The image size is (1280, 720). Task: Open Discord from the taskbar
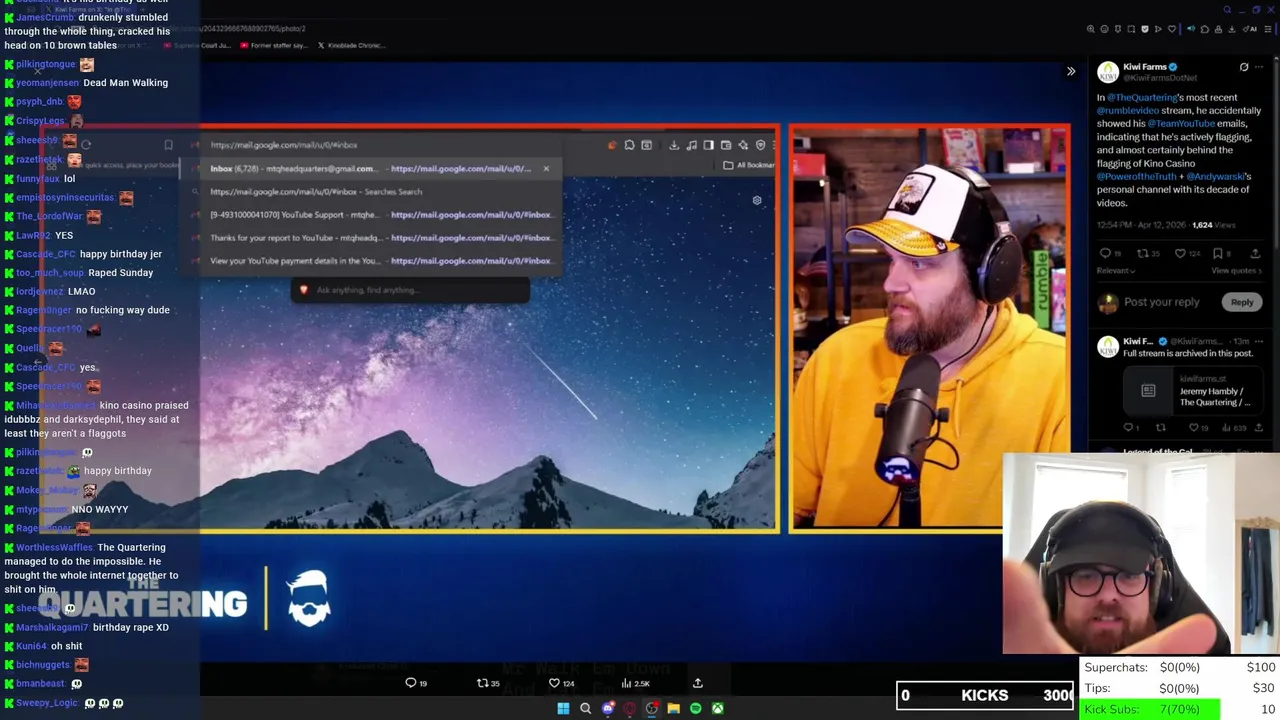tap(608, 708)
